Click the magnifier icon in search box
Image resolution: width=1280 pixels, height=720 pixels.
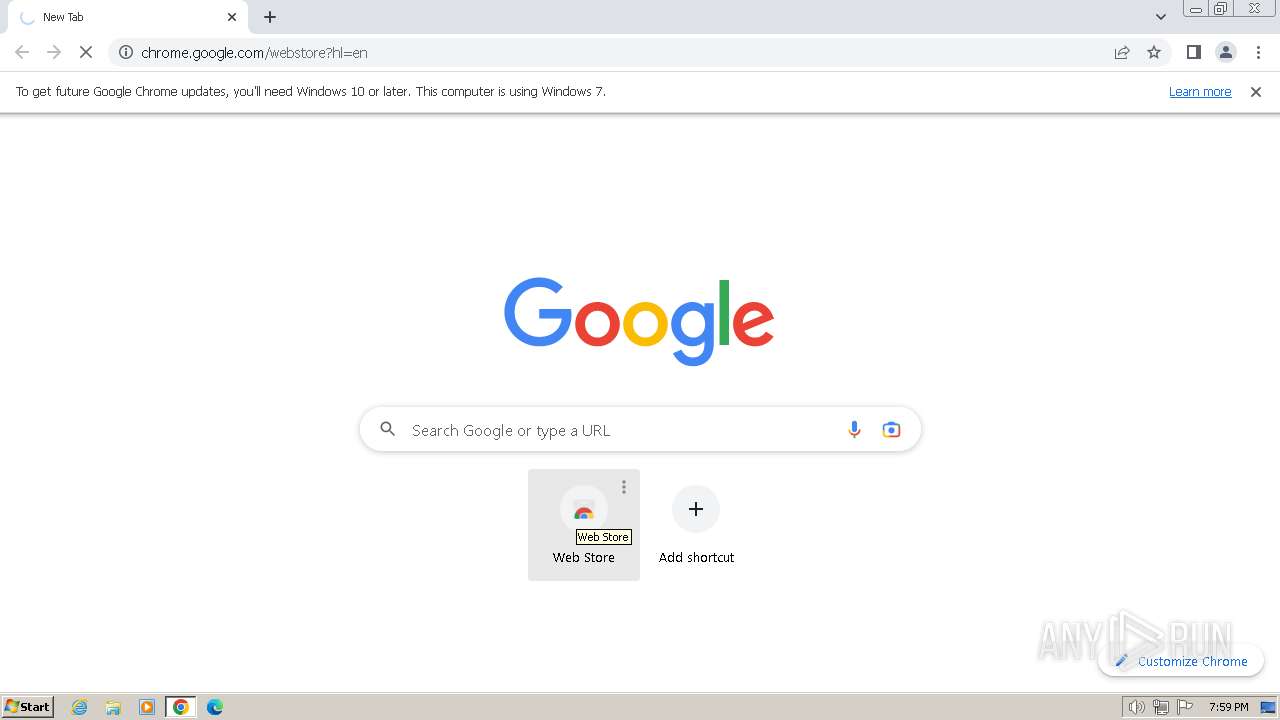388,430
